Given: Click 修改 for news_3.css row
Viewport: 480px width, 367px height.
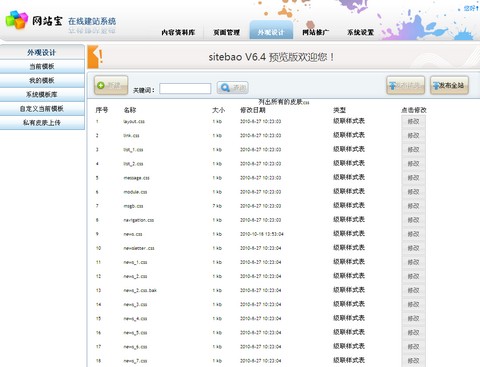Looking at the screenshot, I should pyautogui.click(x=413, y=304).
